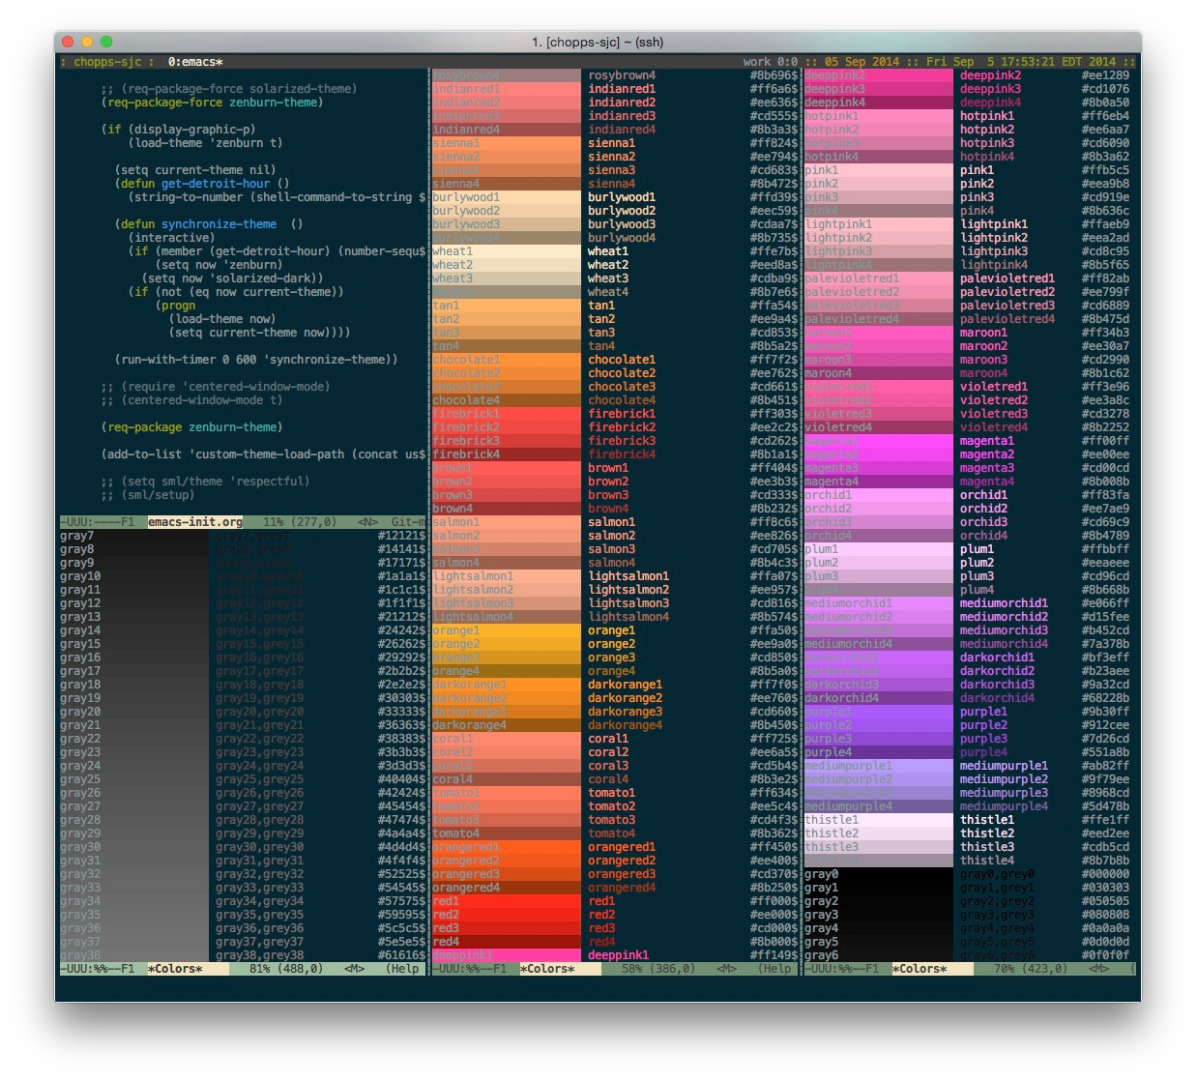Viewport: 1196px width, 1080px height.
Task: Click the hex value '#ff00ff'
Action: pyautogui.click(x=1105, y=441)
